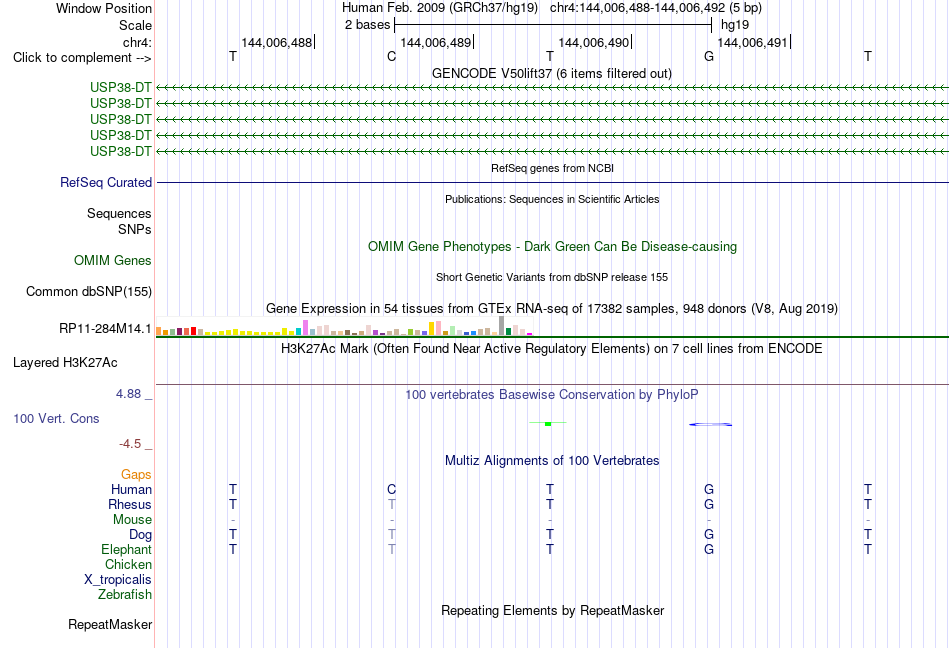Click the position label 144,006,488
The width and height of the screenshot is (950, 648).
[x=276, y=42]
